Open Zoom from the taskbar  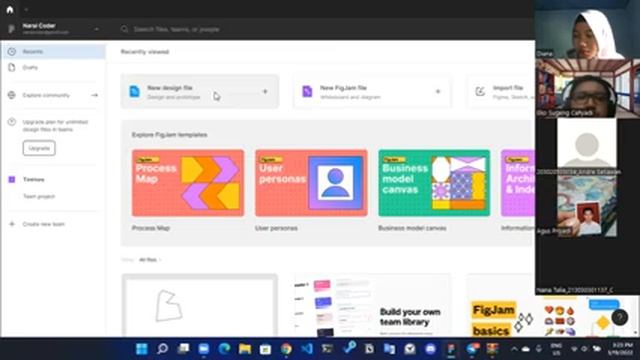click(x=204, y=349)
